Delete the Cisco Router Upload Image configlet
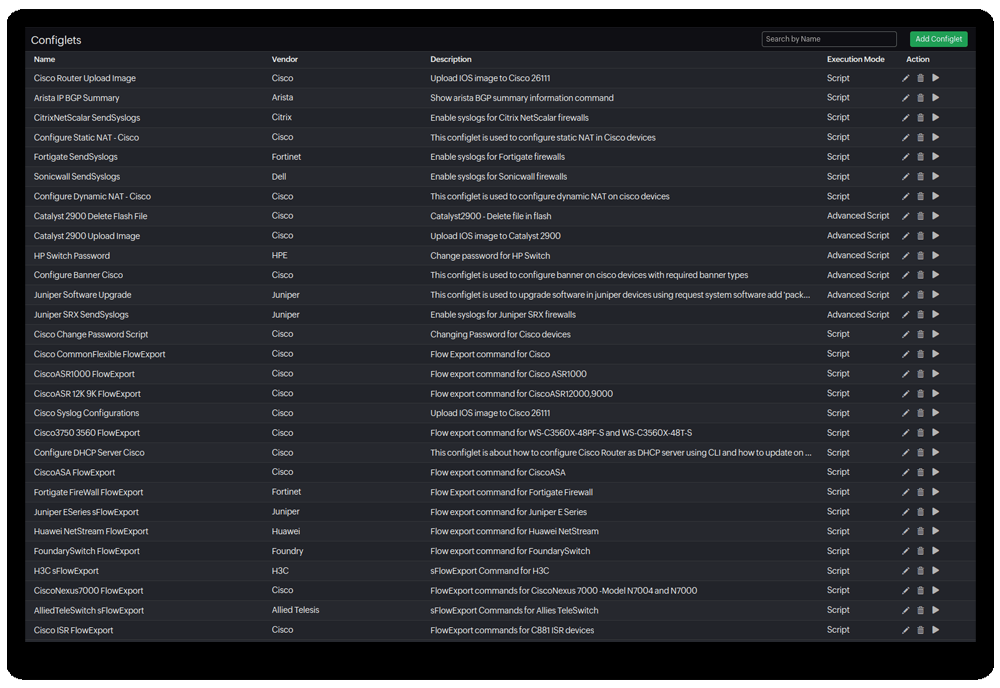This screenshot has width=1000, height=688. [920, 78]
